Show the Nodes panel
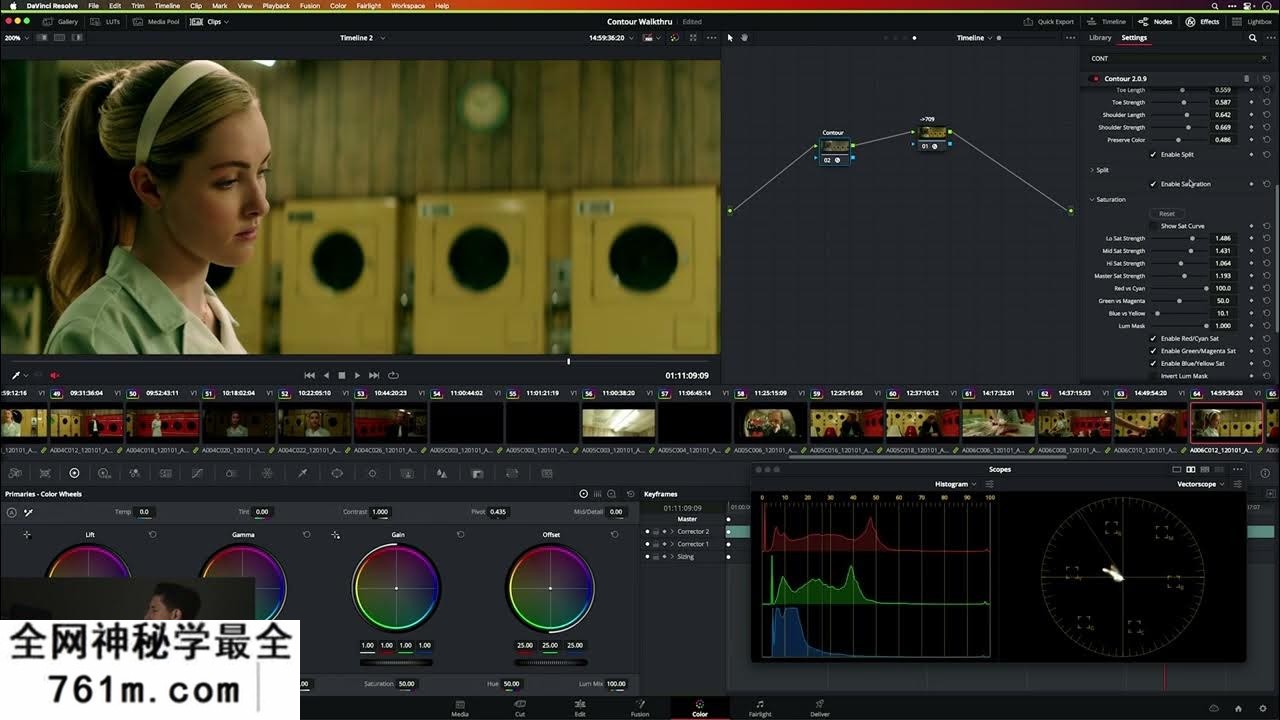The image size is (1280, 720). click(x=1156, y=21)
